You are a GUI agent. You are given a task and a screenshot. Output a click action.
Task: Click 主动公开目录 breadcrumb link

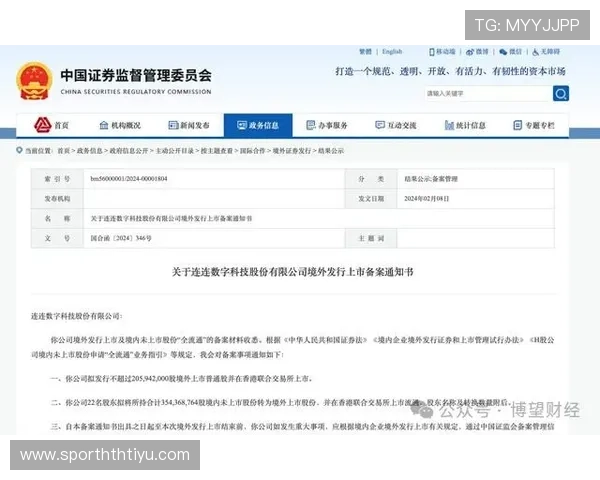[x=174, y=151]
